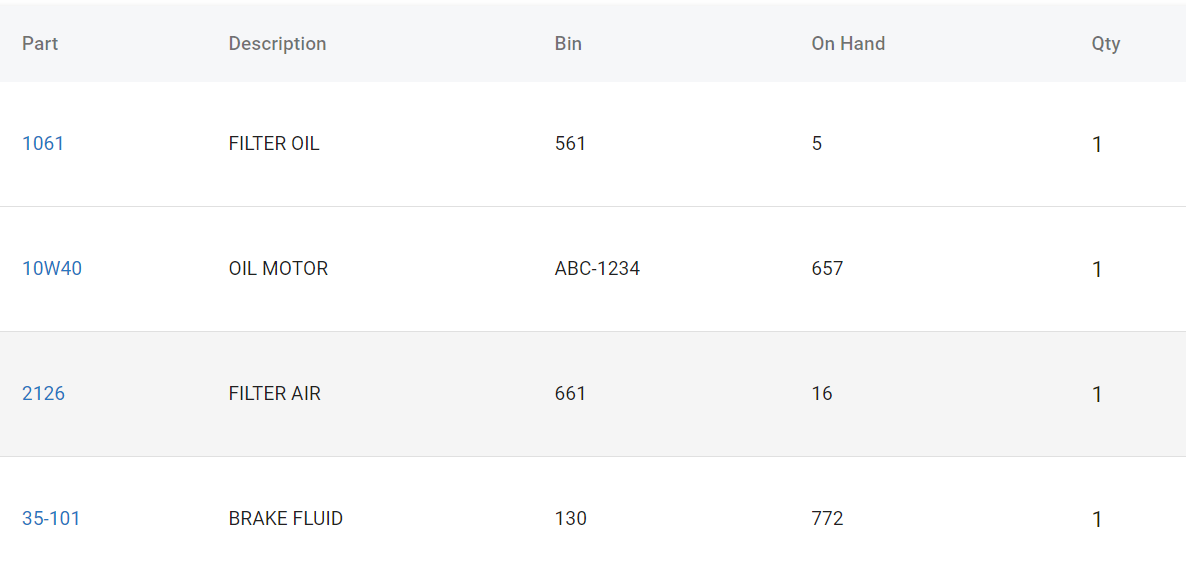Open part 35-101 link
This screenshot has height=576, width=1186.
(51, 519)
